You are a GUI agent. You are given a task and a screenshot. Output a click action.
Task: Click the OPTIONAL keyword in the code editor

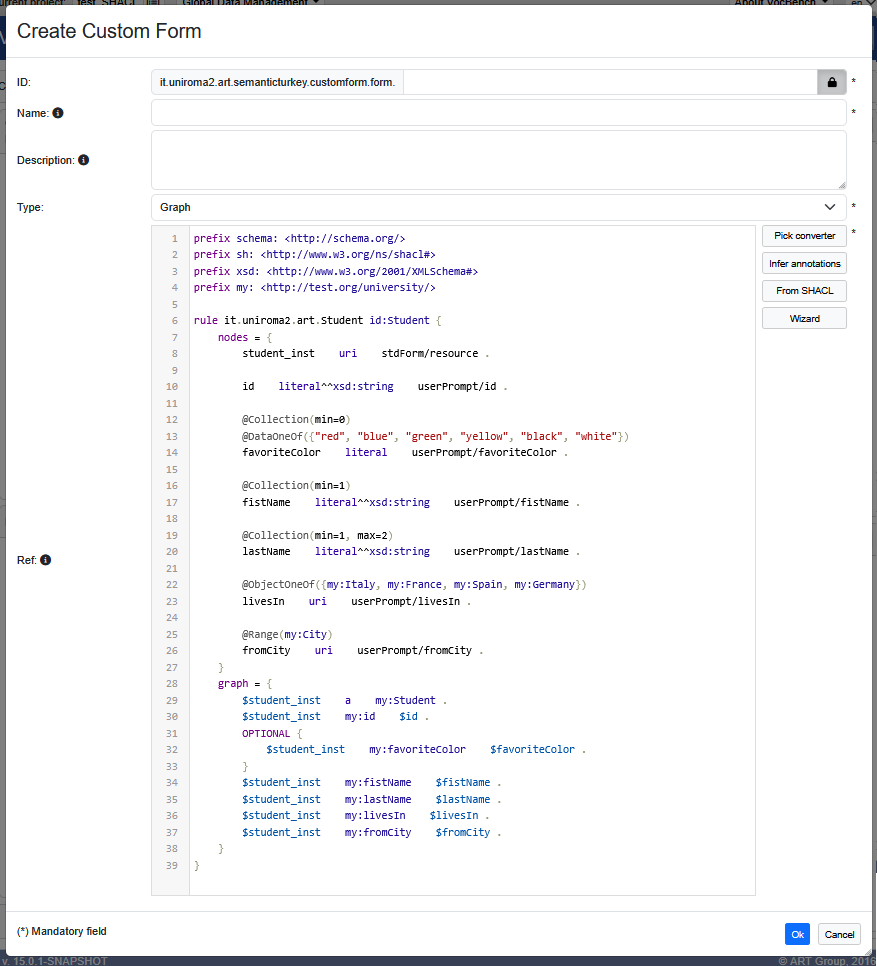point(265,733)
